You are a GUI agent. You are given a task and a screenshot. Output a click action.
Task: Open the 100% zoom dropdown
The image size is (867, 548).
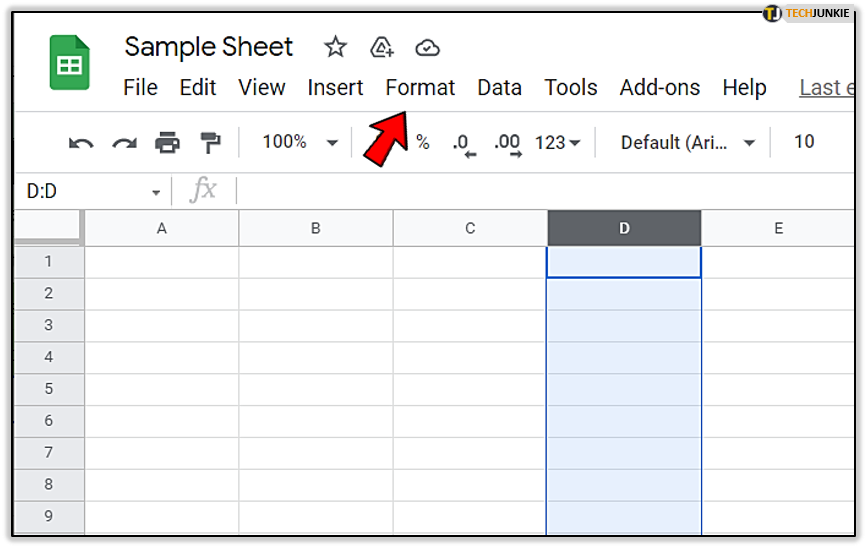pyautogui.click(x=299, y=142)
